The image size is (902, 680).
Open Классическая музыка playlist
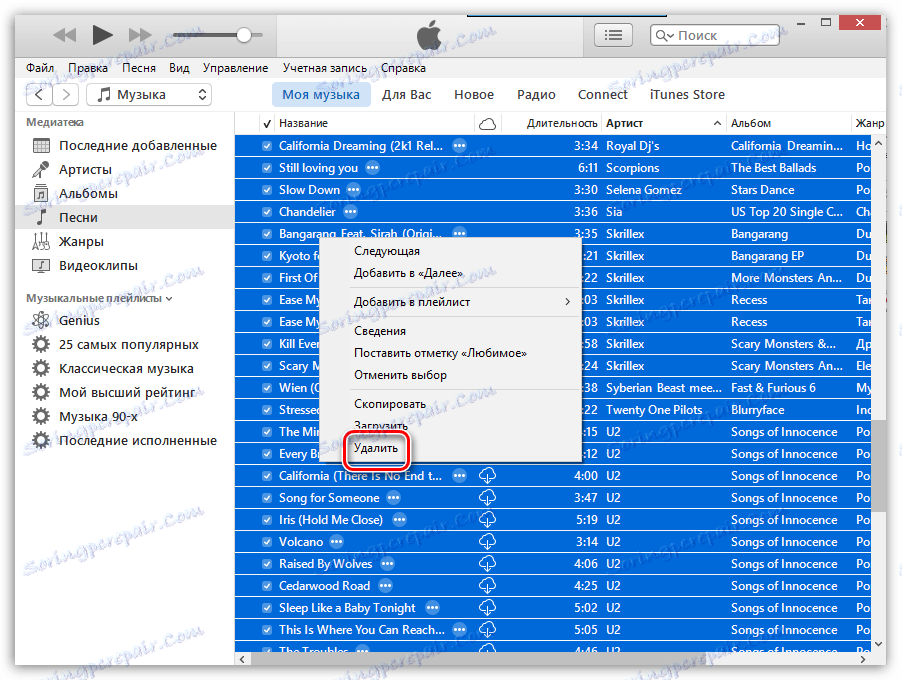[125, 369]
